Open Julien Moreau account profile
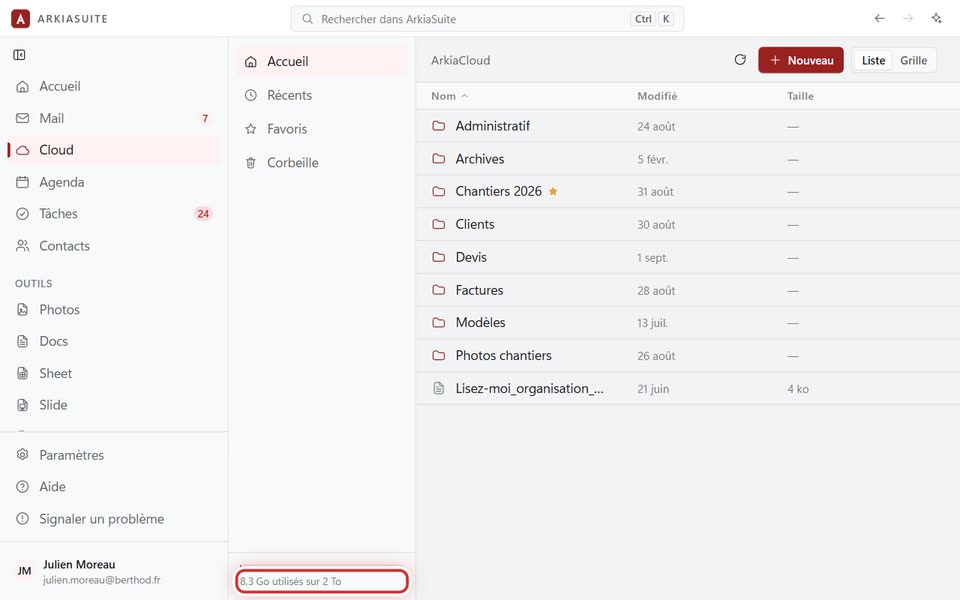Viewport: 960px width, 600px height. click(x=114, y=572)
